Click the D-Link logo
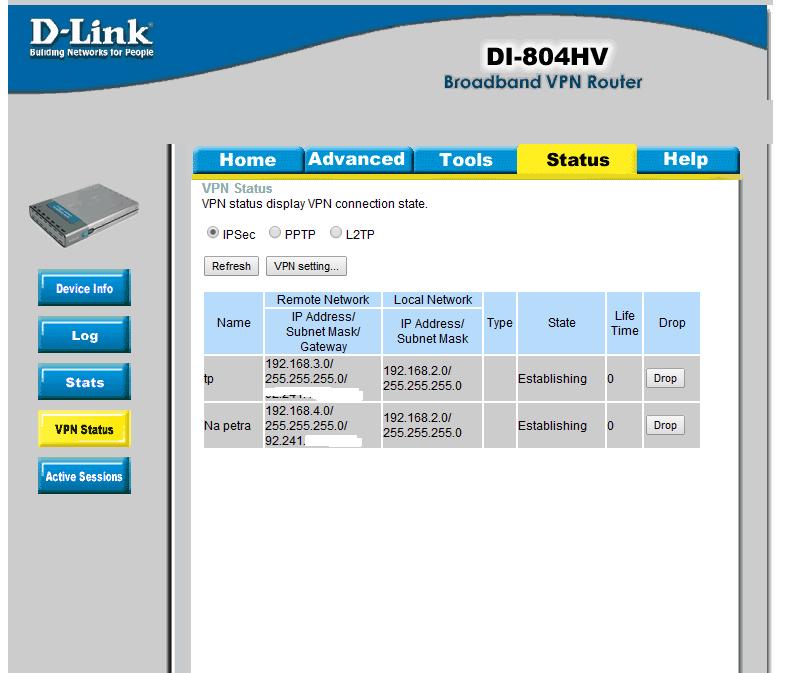The width and height of the screenshot is (792, 673). [91, 38]
